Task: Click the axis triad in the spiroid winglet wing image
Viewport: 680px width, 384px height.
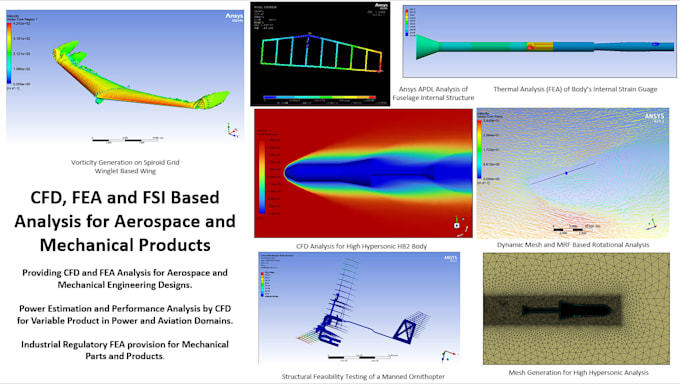Action: click(232, 130)
